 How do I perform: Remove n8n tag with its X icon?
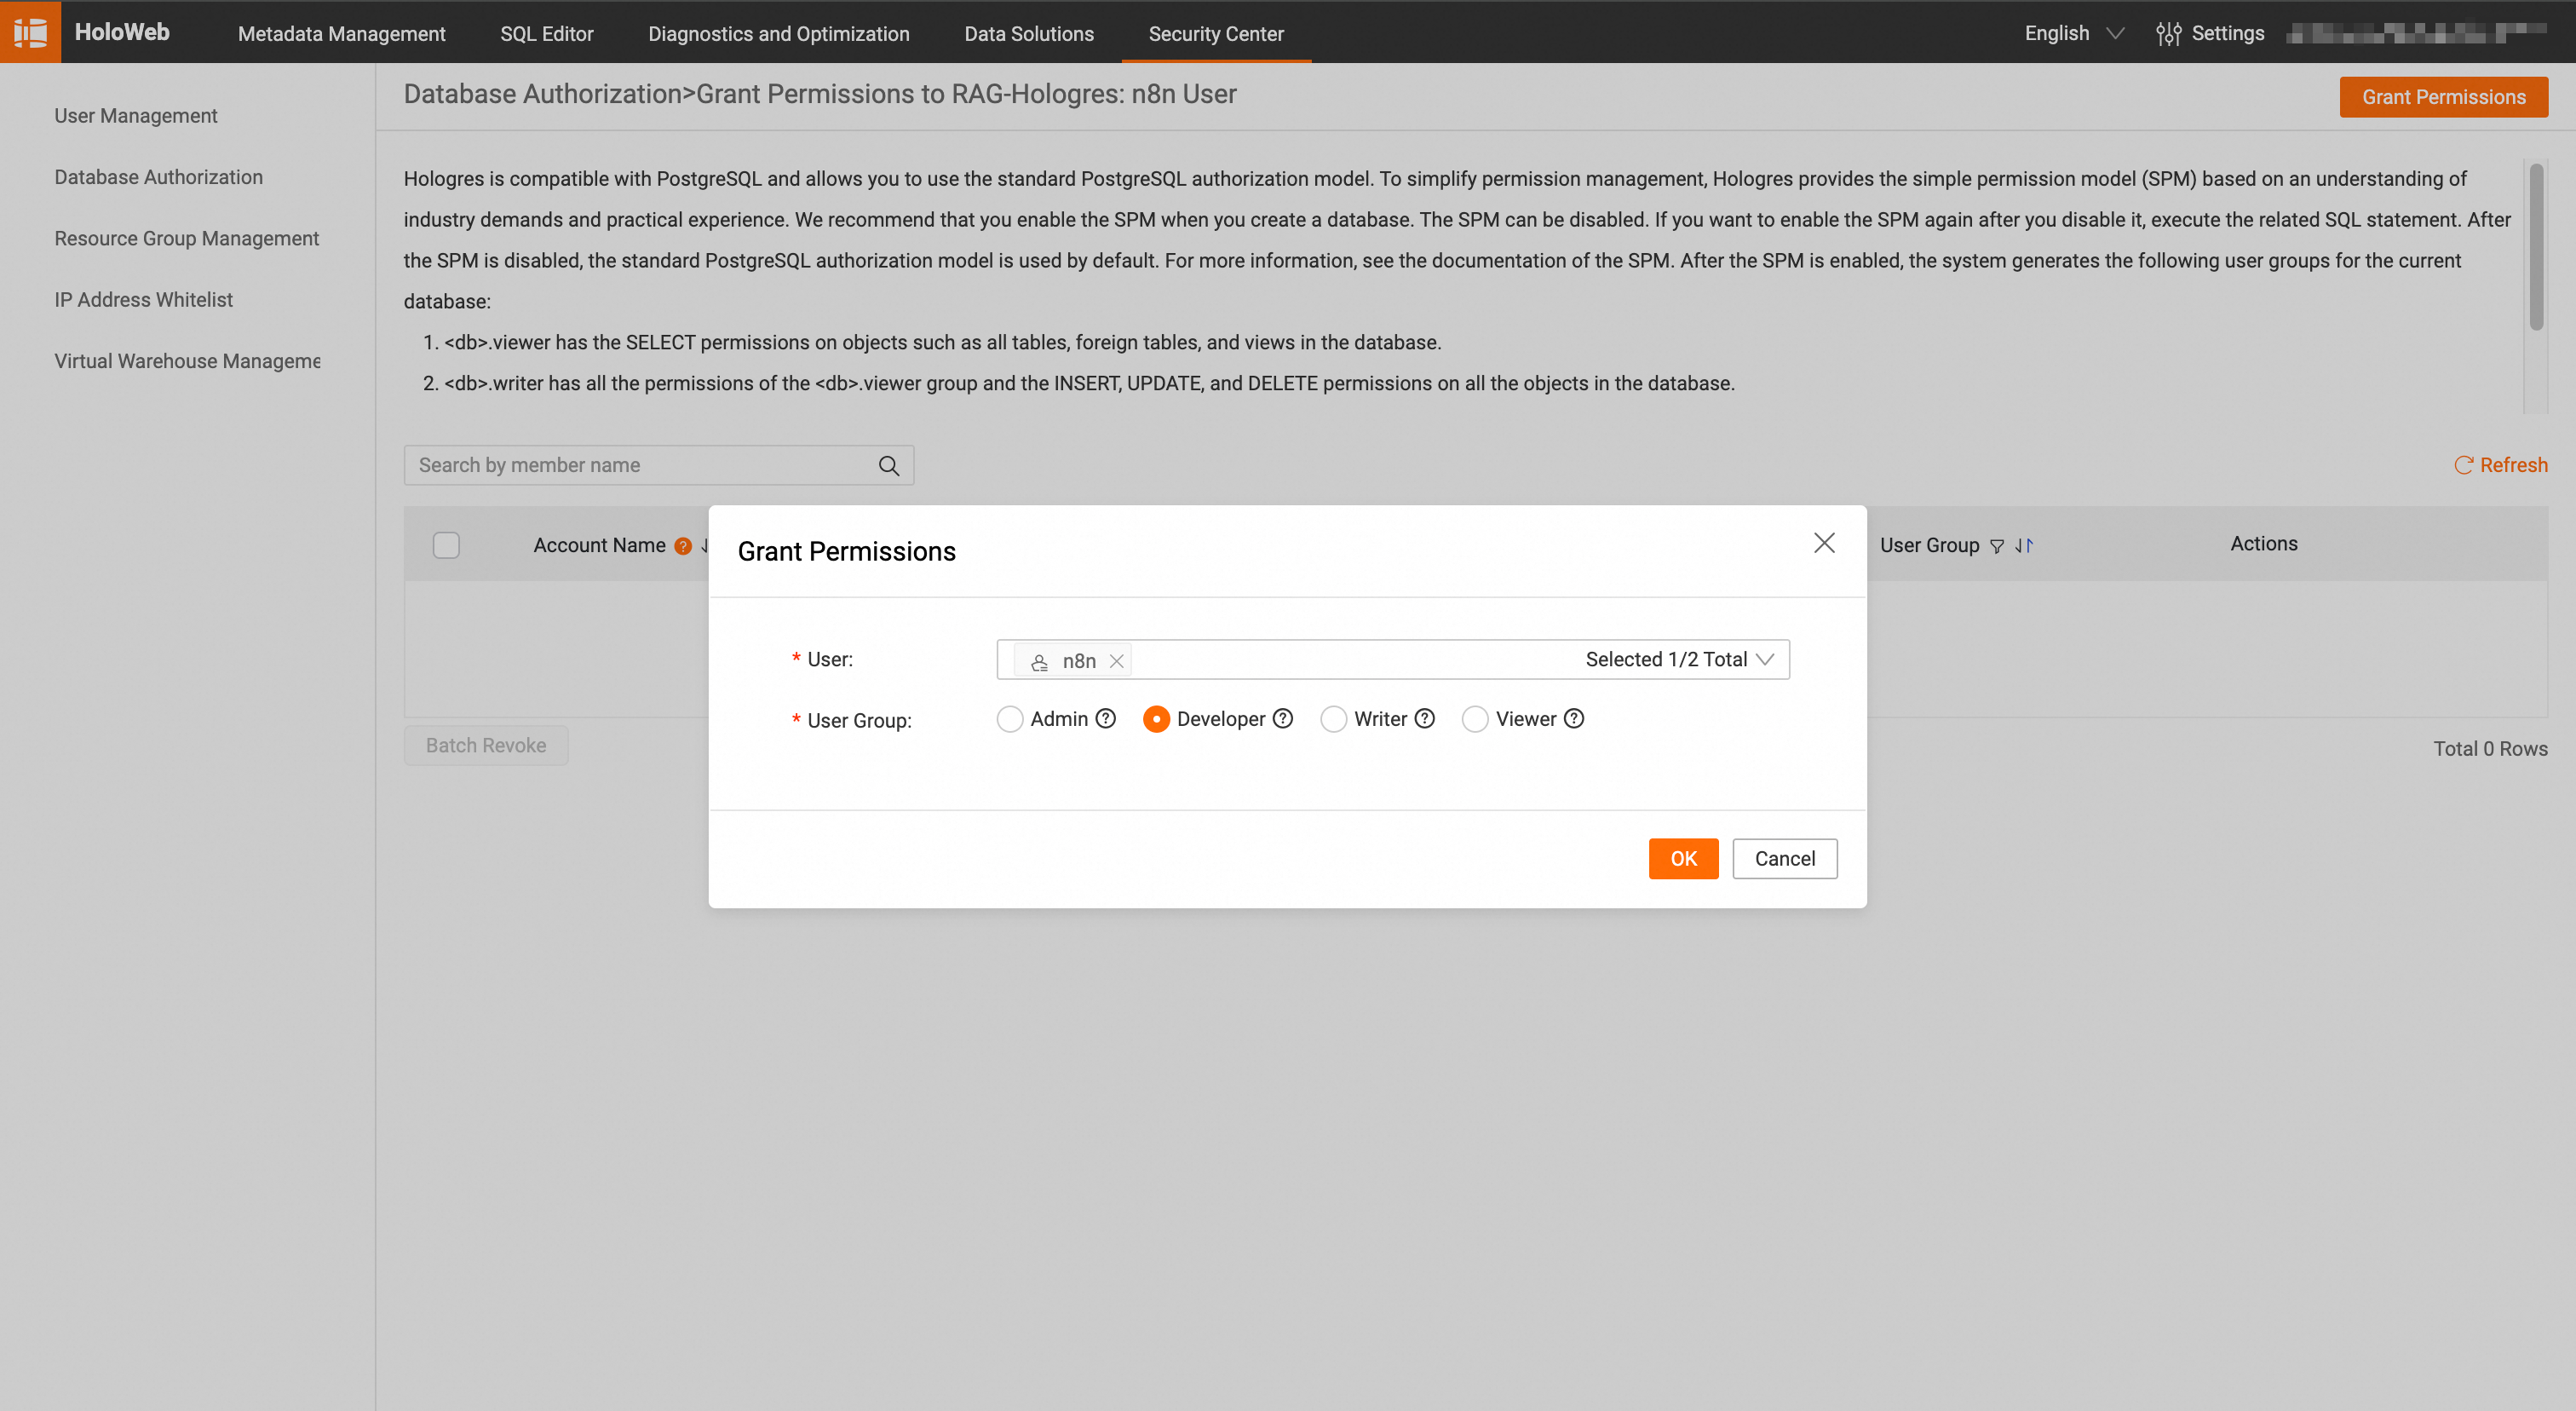[1117, 661]
